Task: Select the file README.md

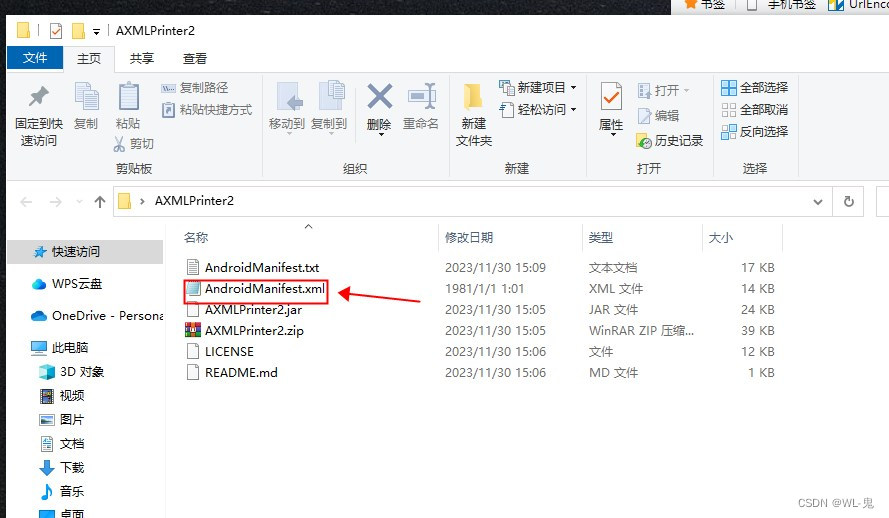Action: (x=241, y=372)
